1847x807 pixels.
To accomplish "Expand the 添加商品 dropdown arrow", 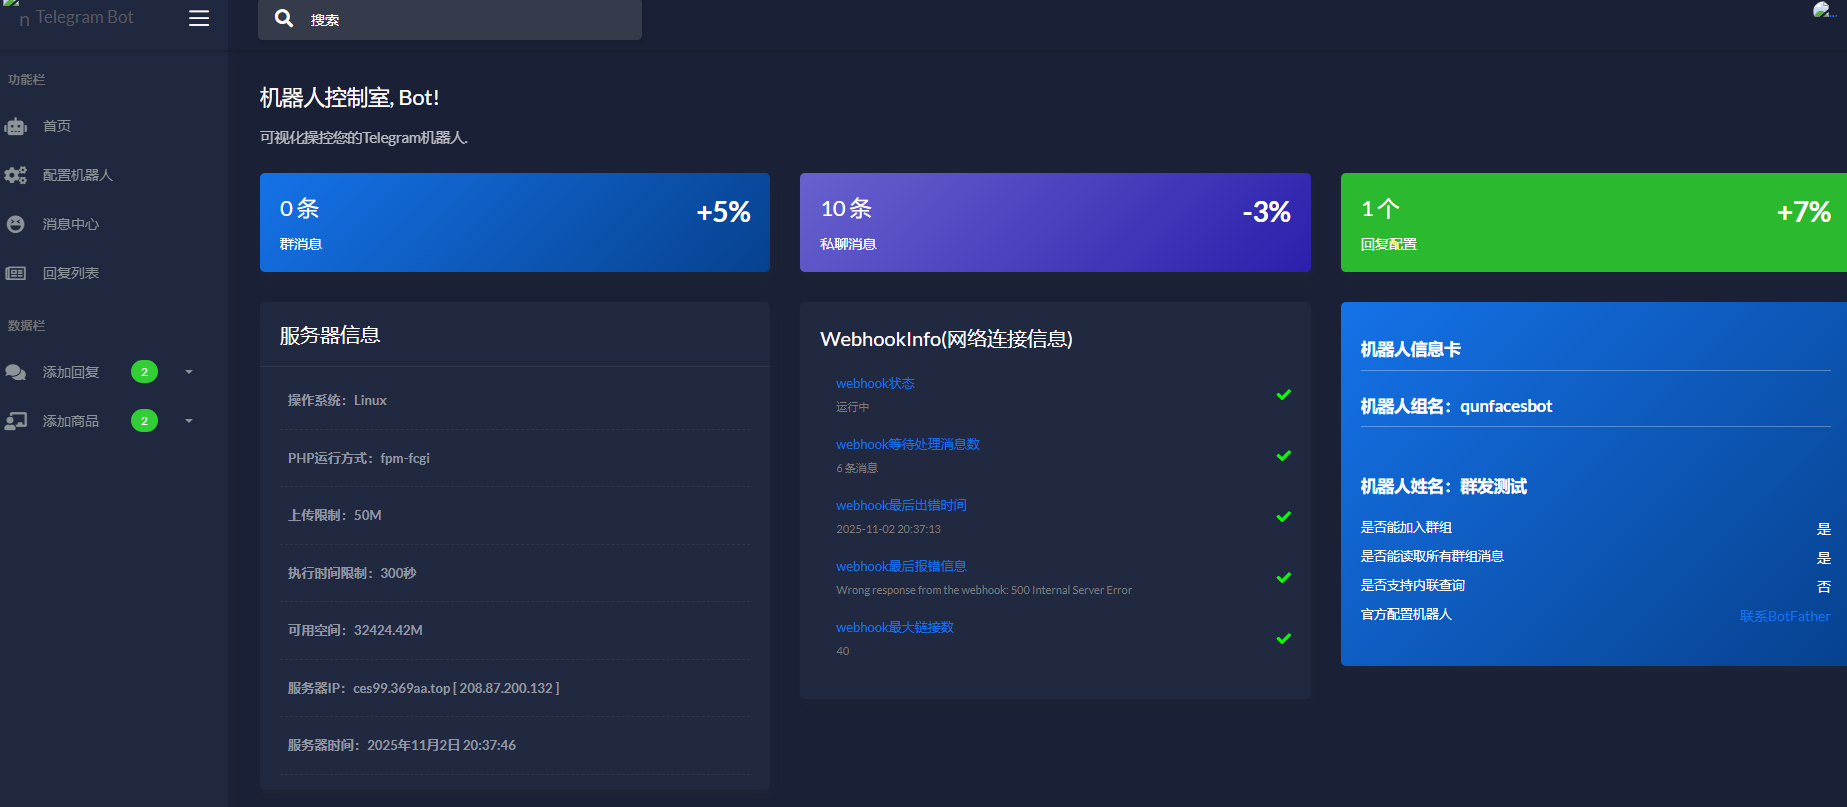I will pyautogui.click(x=189, y=421).
